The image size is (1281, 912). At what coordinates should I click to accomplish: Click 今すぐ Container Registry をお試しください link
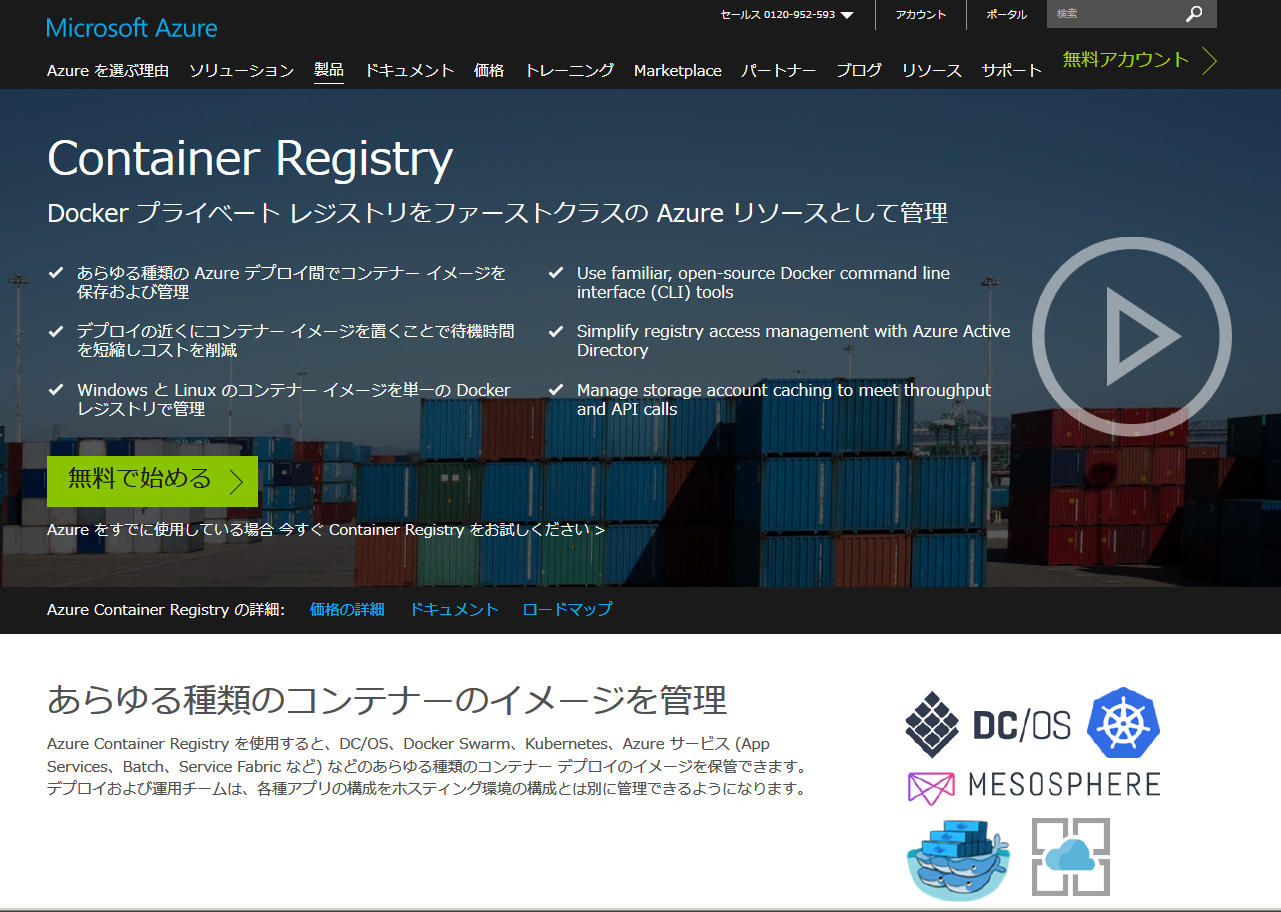(x=442, y=530)
